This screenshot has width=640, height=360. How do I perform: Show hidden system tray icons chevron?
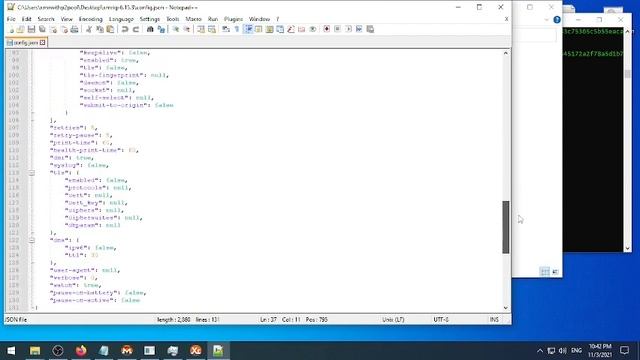tap(540, 351)
